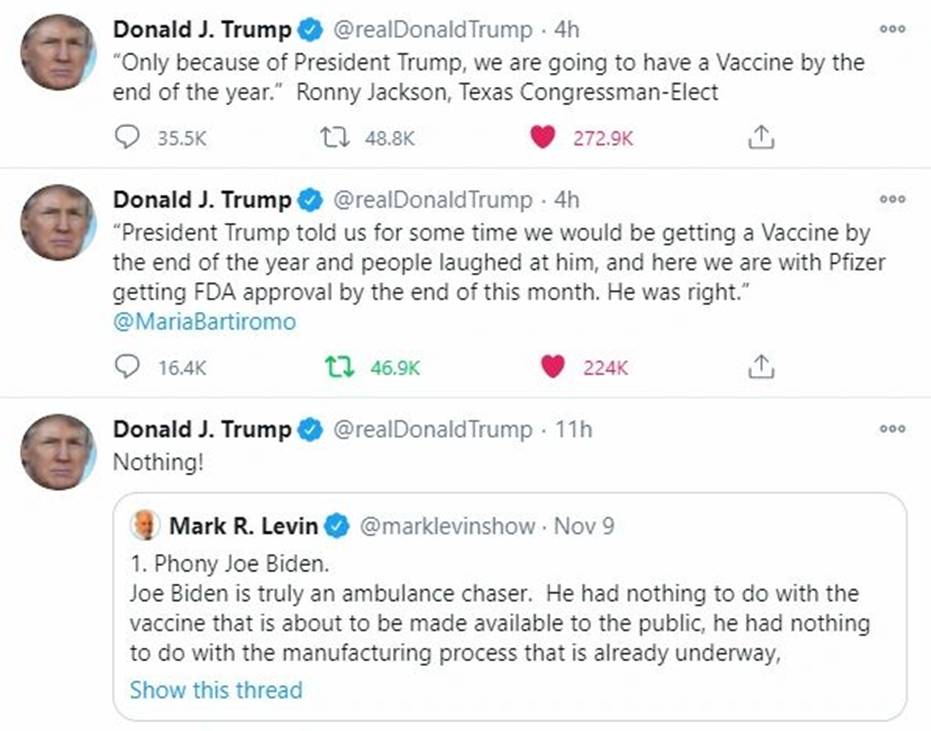Undo retweet on the 46.9K retweets tweet
Screen dimensions: 931x731
(x=340, y=367)
